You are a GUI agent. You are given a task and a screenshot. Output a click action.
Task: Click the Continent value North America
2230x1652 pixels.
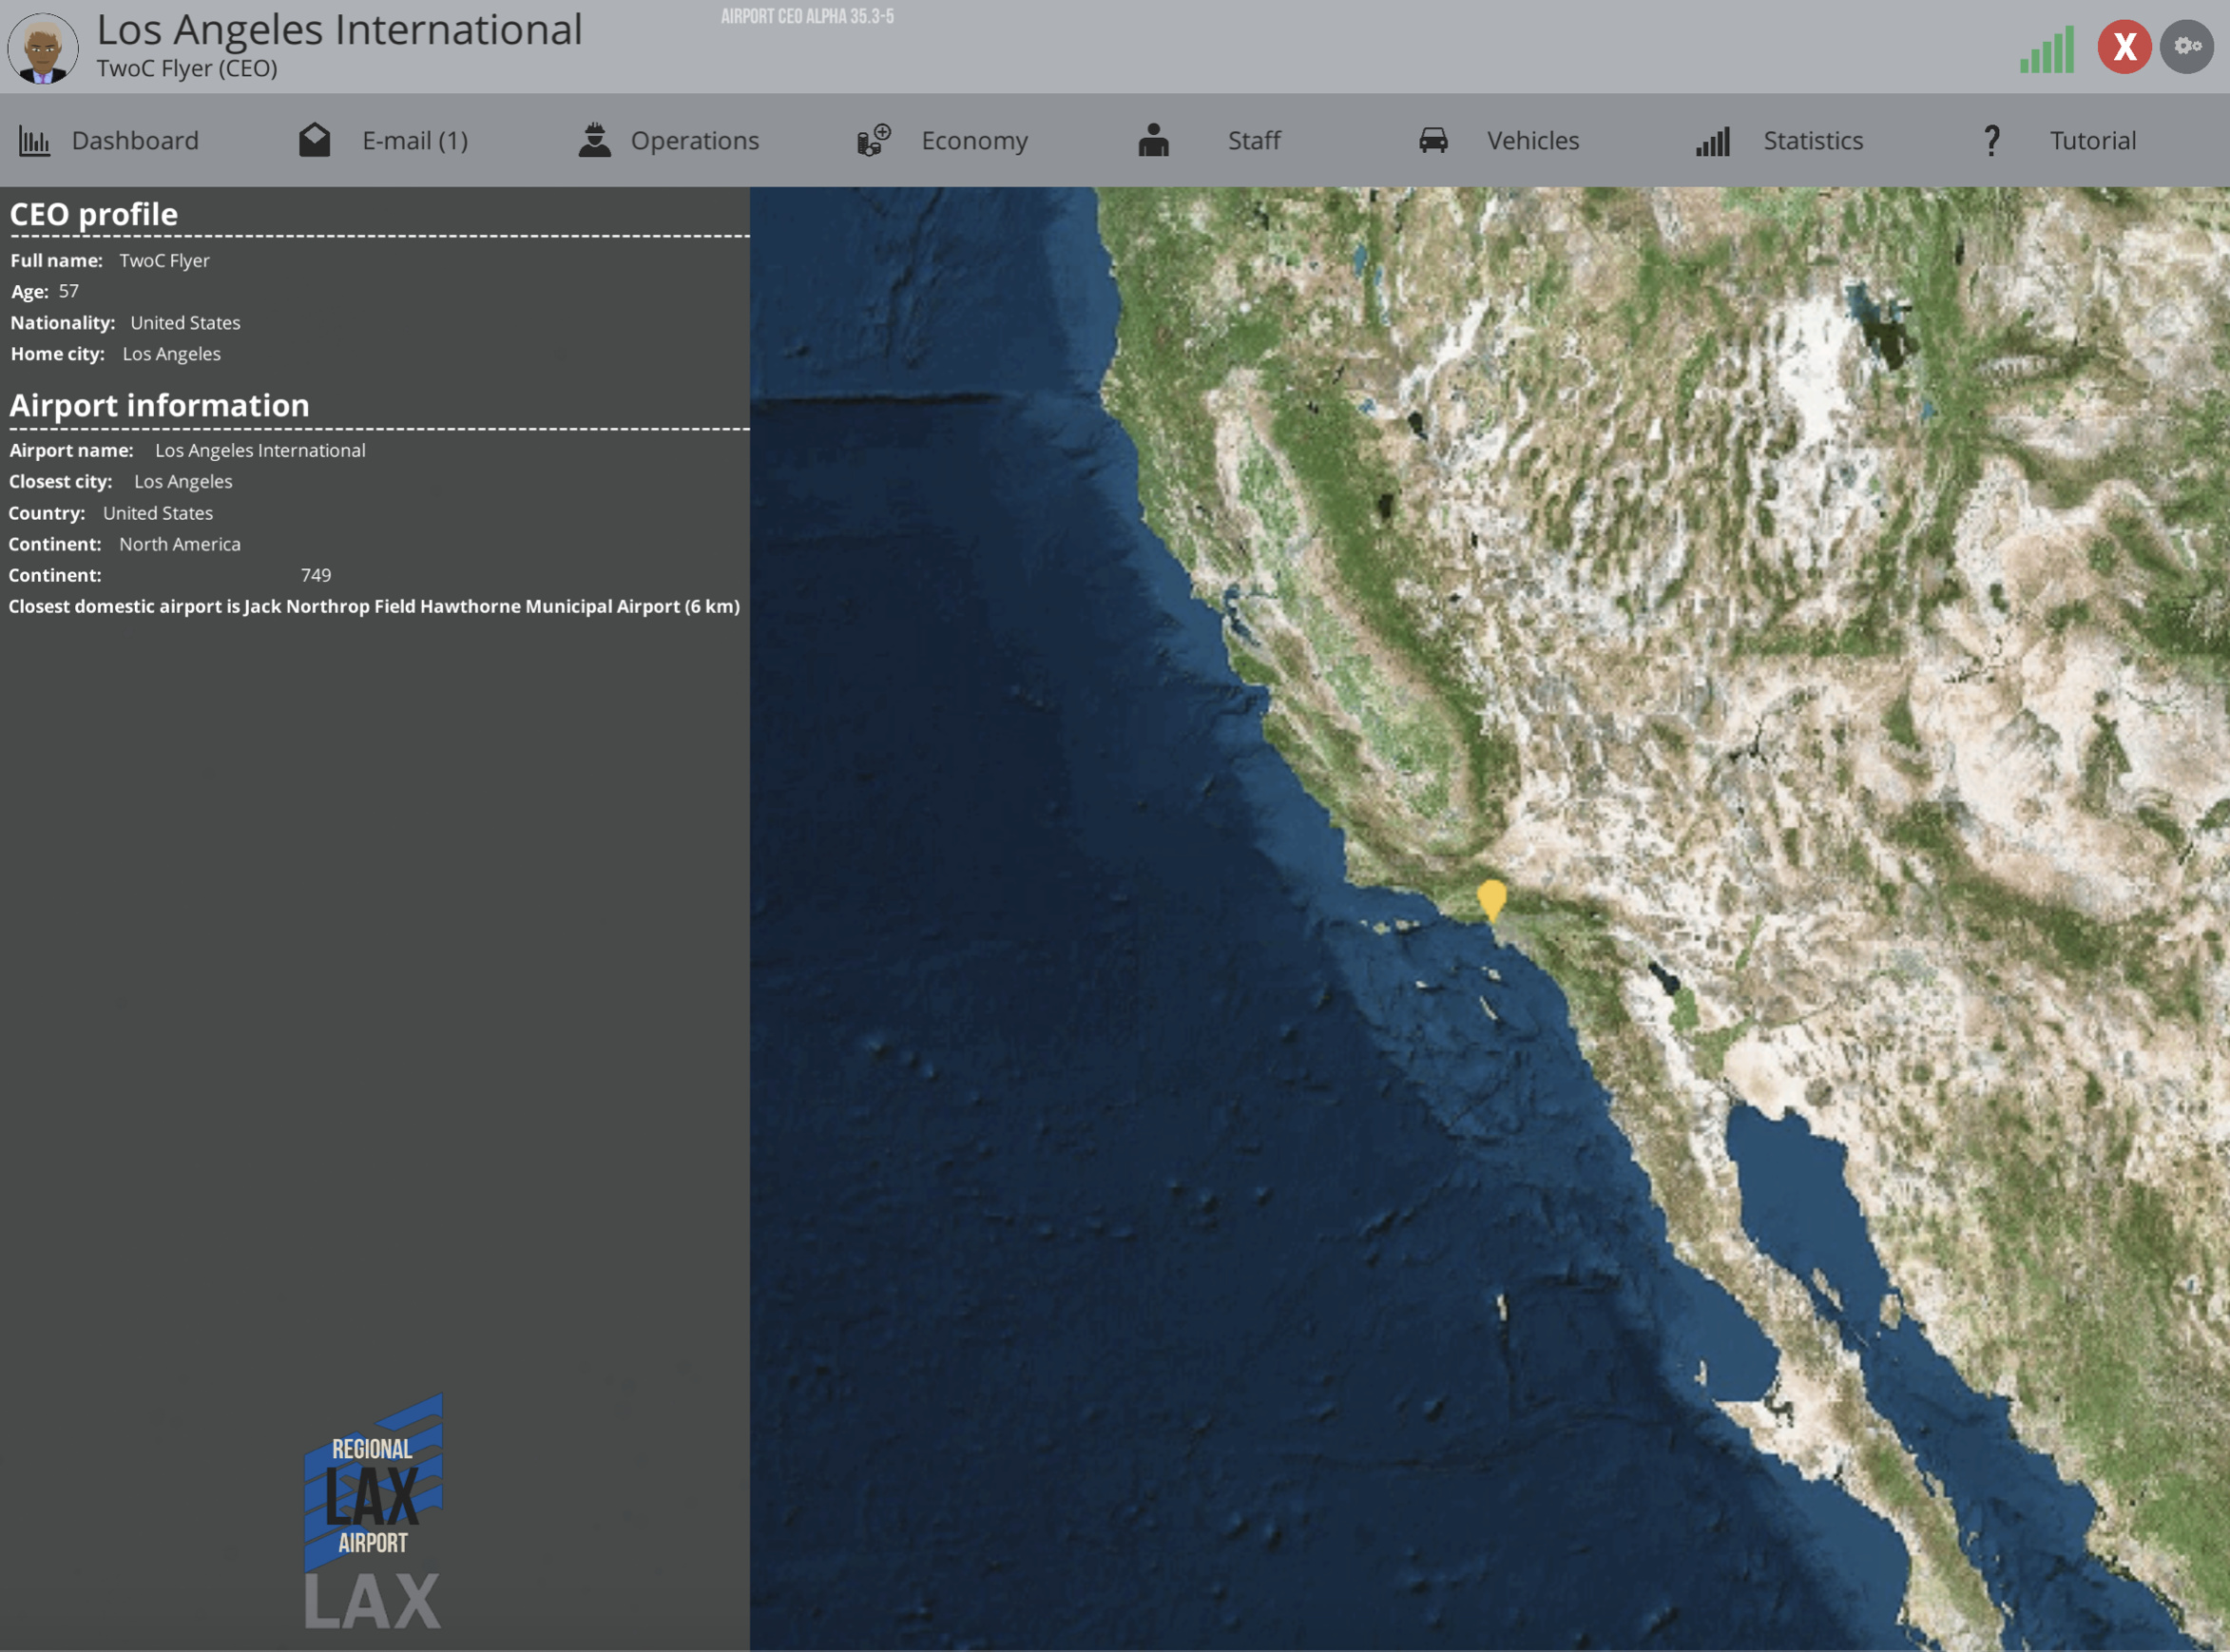[x=180, y=544]
